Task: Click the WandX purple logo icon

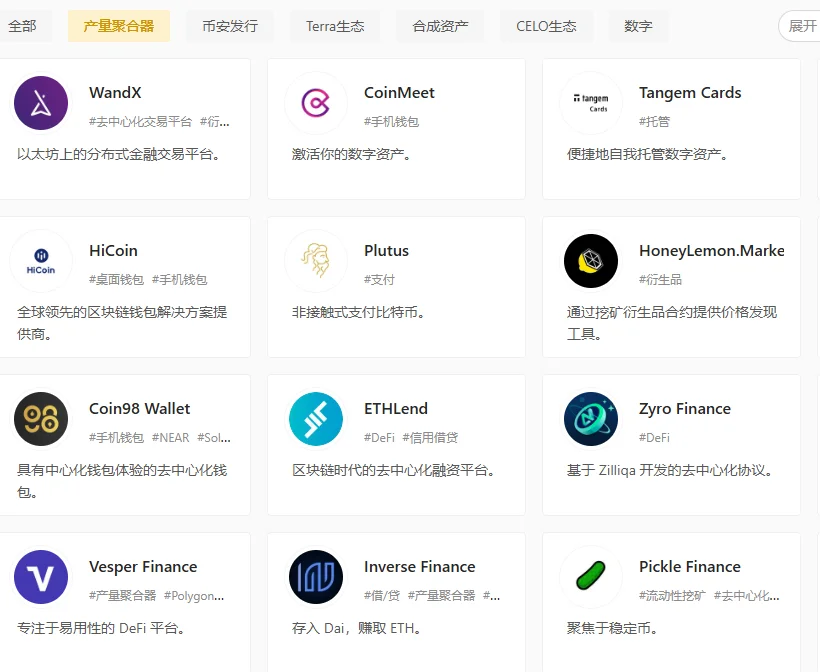Action: 41,103
